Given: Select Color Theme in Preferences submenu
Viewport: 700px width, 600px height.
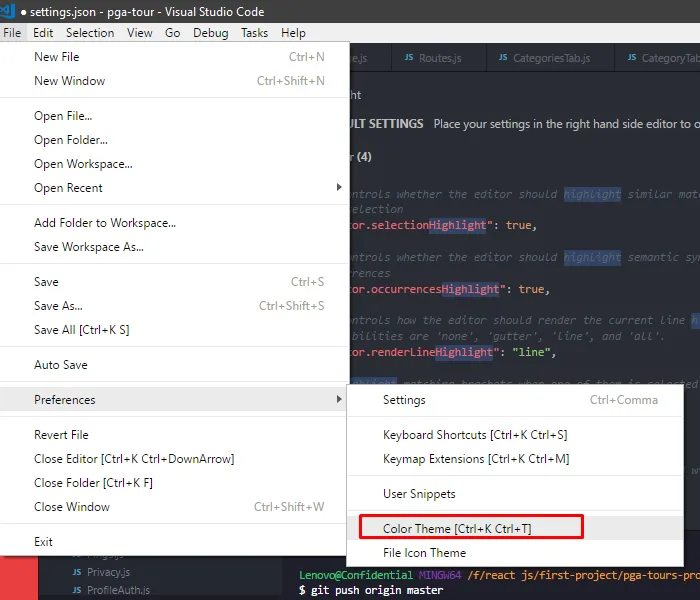Looking at the screenshot, I should point(515,528).
